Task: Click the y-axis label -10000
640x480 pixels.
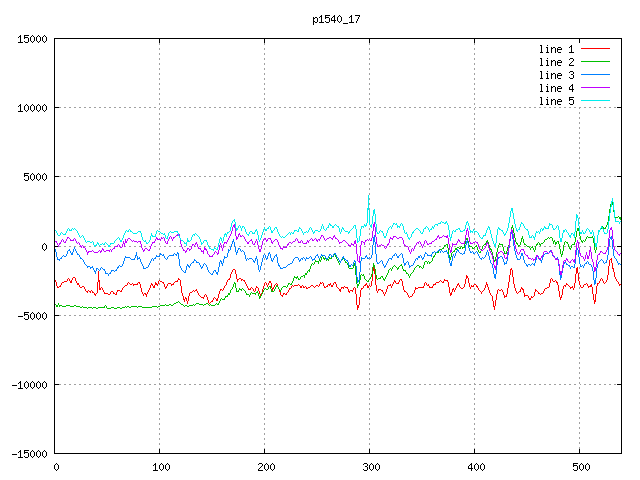Action: pyautogui.click(x=29, y=385)
